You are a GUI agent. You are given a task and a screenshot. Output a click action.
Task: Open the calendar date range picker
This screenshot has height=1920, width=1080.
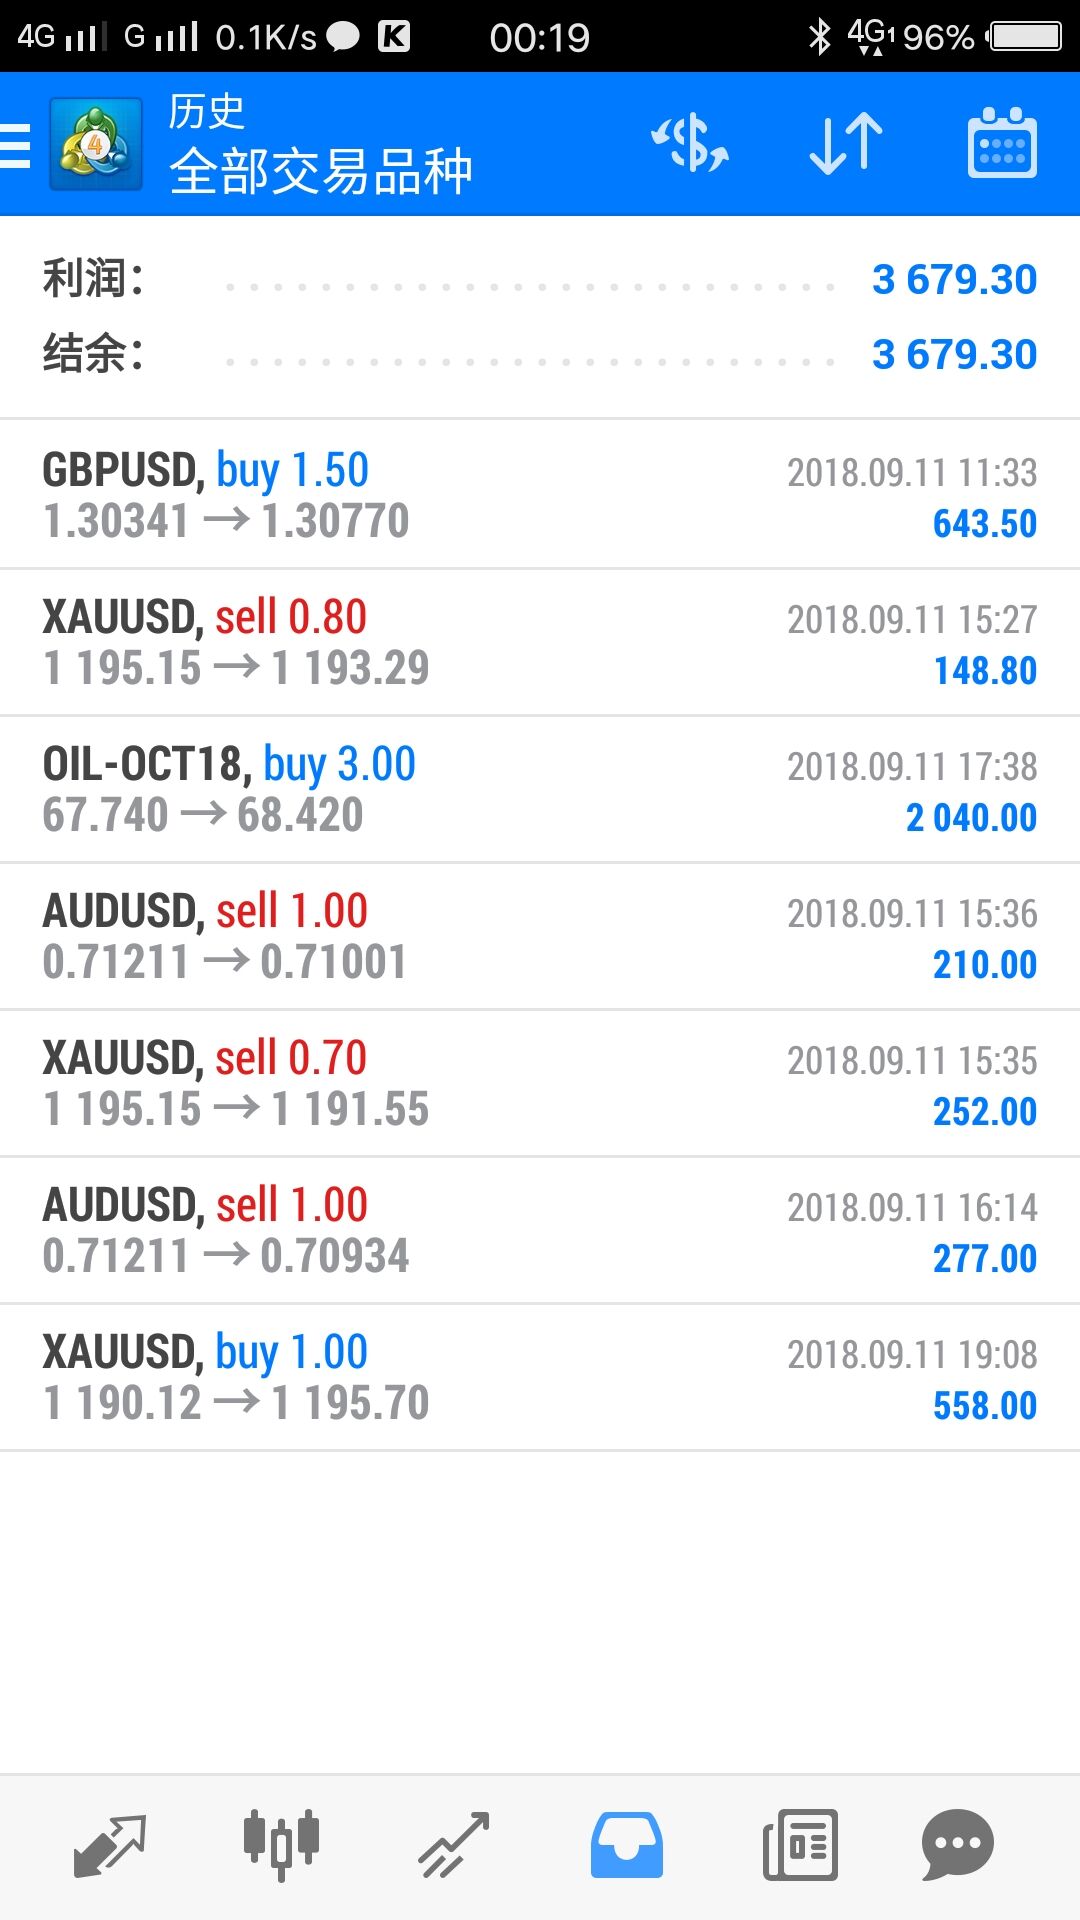click(x=1002, y=144)
